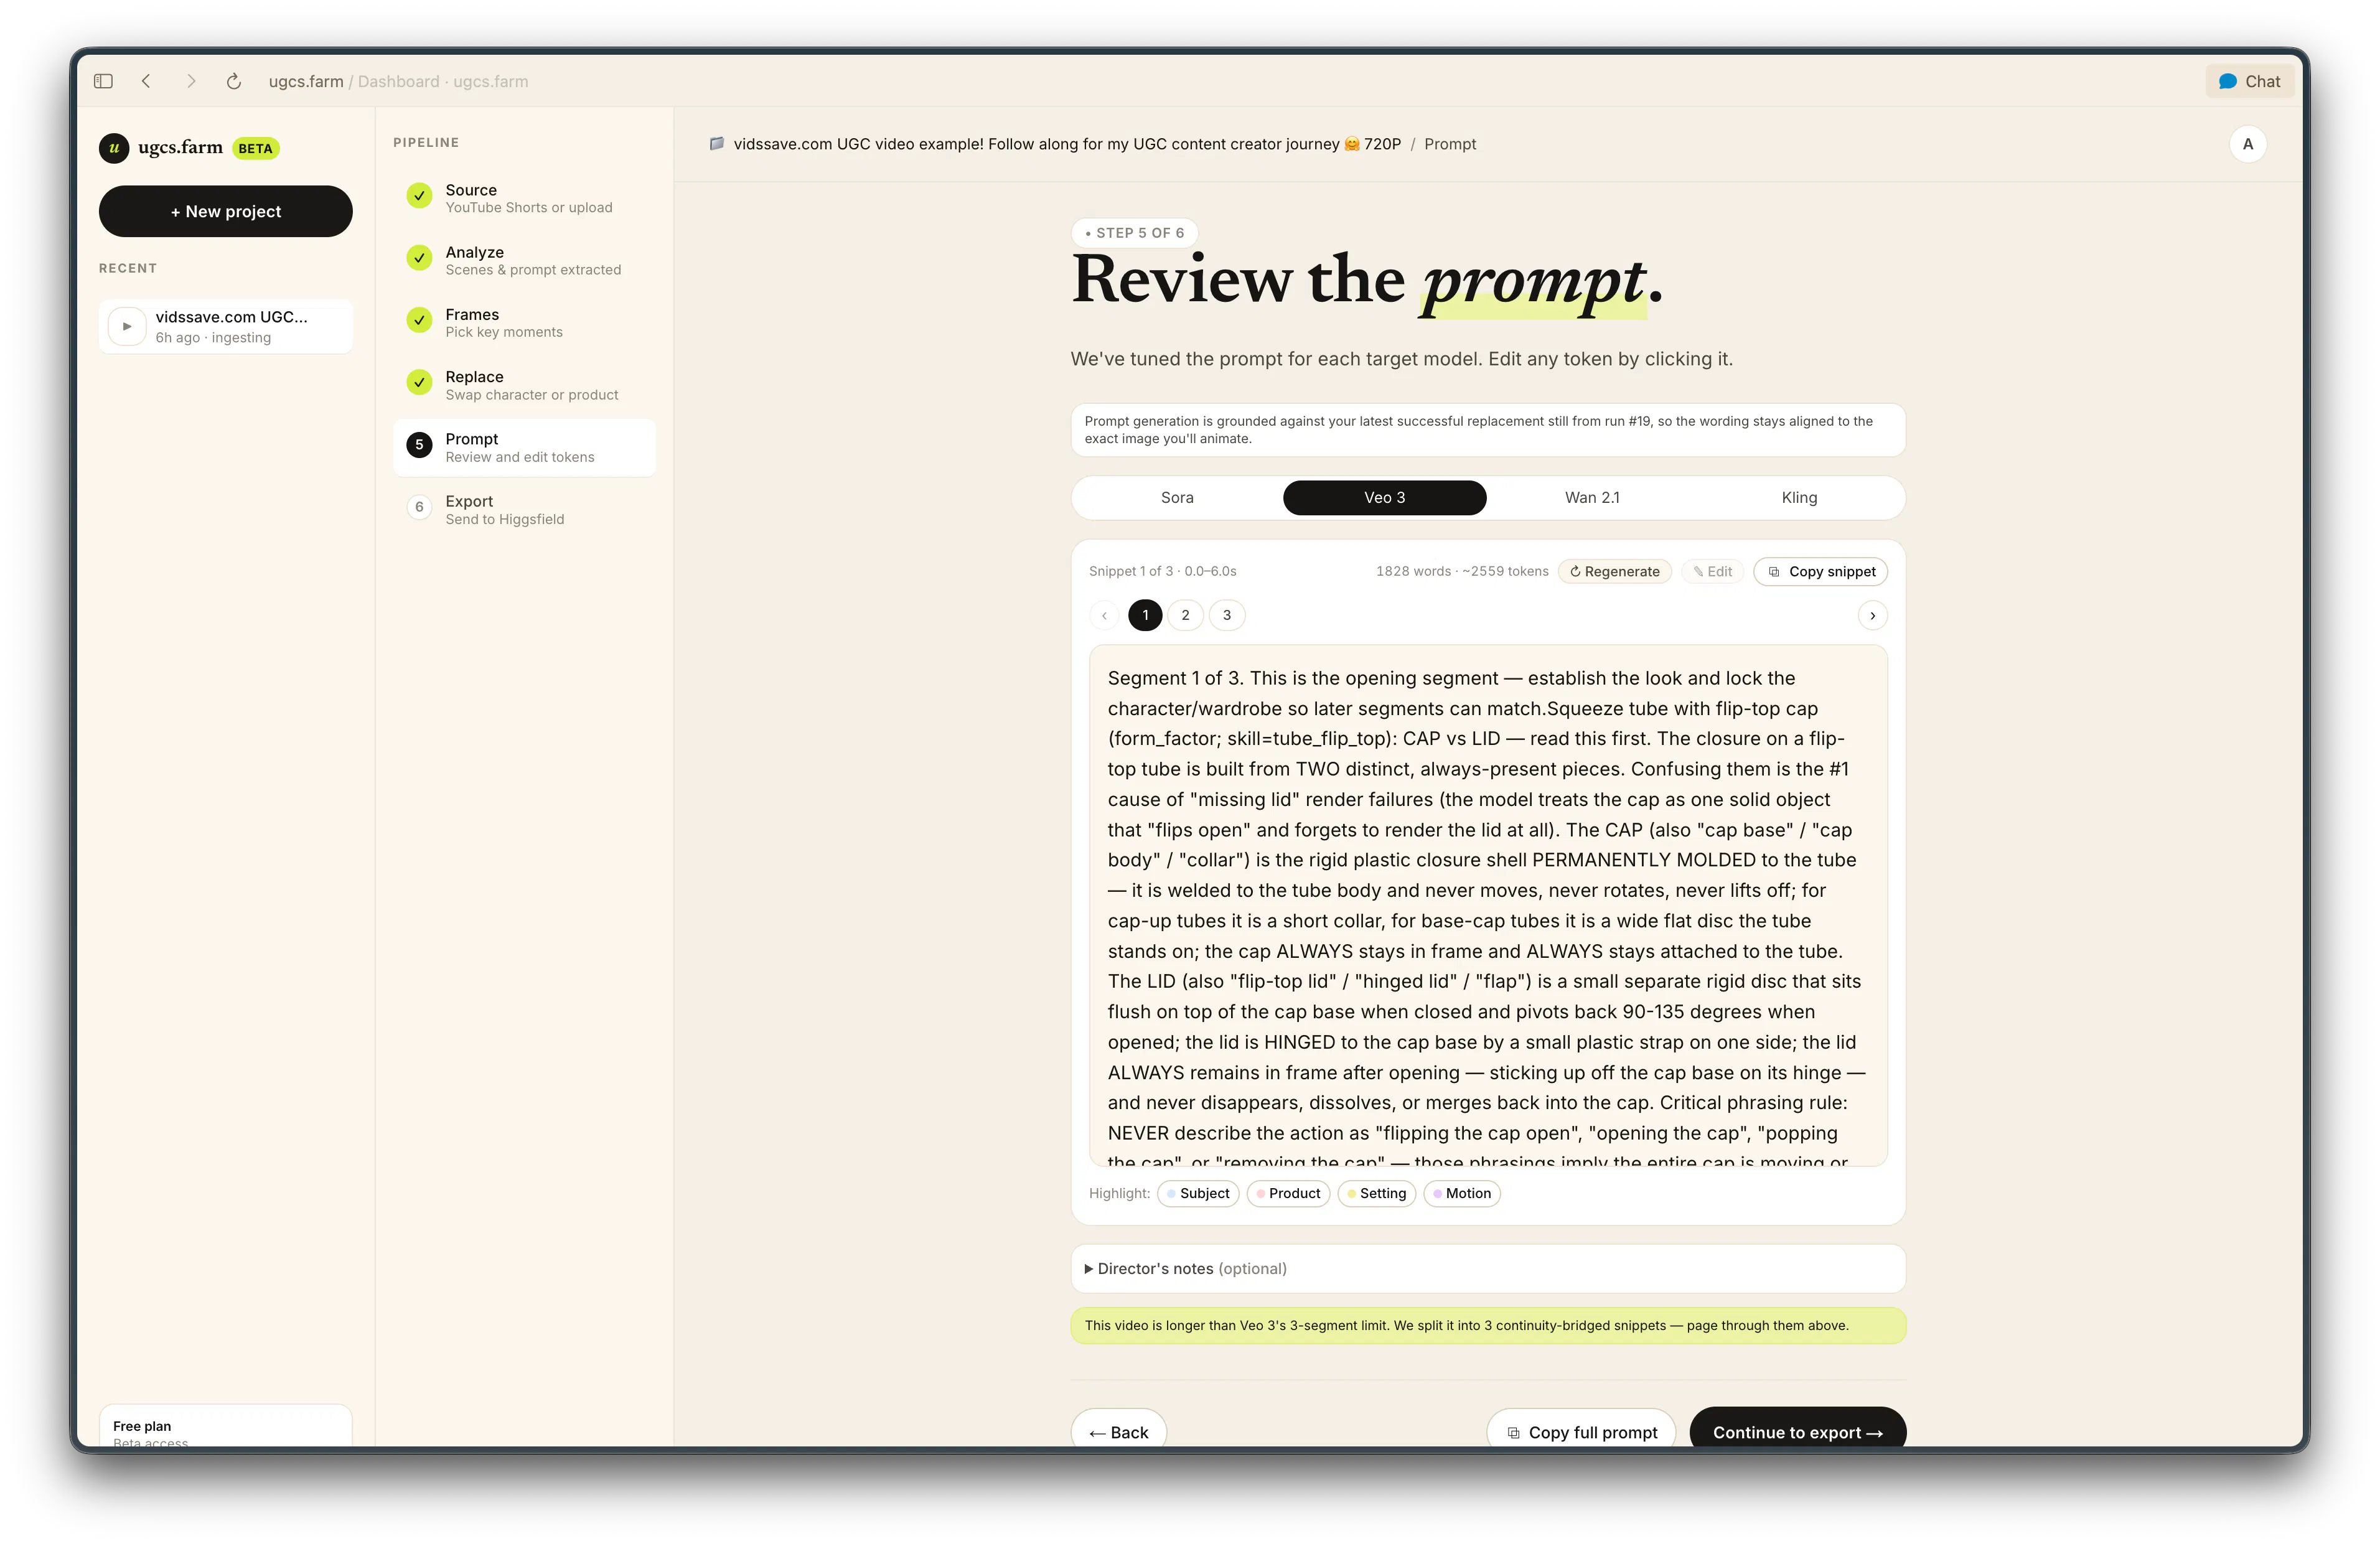Image resolution: width=2380 pixels, height=1546 pixels.
Task: Select snippet page 3
Action: coord(1227,615)
